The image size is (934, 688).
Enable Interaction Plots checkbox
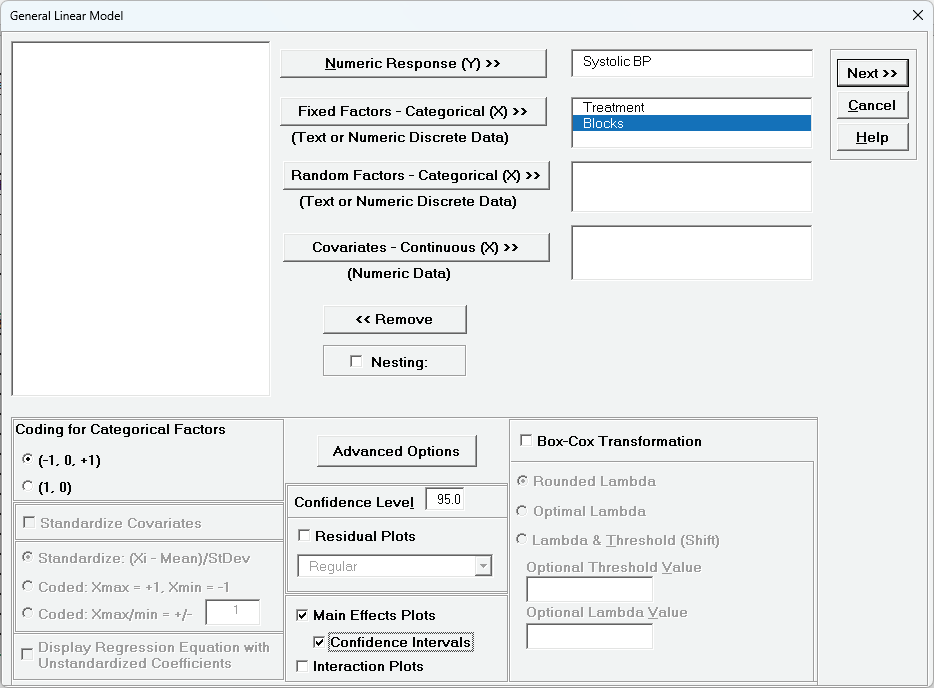pos(304,667)
